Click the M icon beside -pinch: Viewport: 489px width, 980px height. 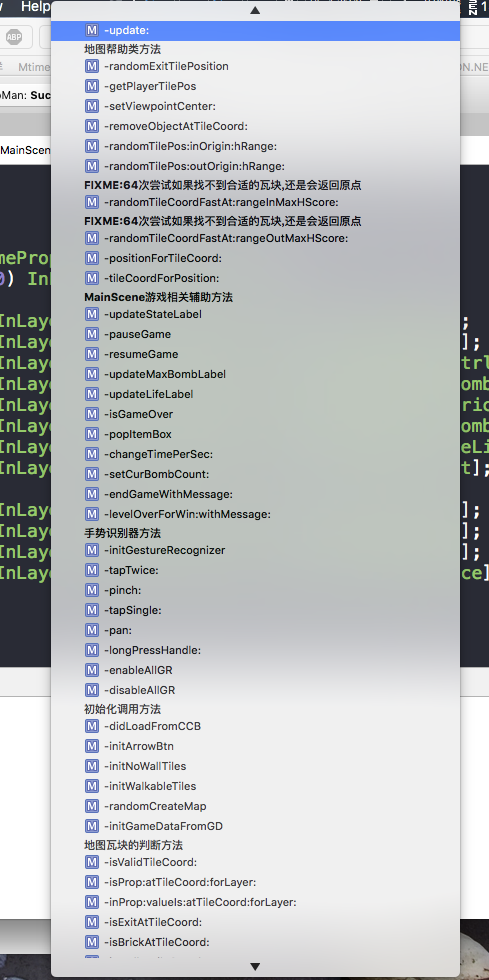click(x=92, y=591)
